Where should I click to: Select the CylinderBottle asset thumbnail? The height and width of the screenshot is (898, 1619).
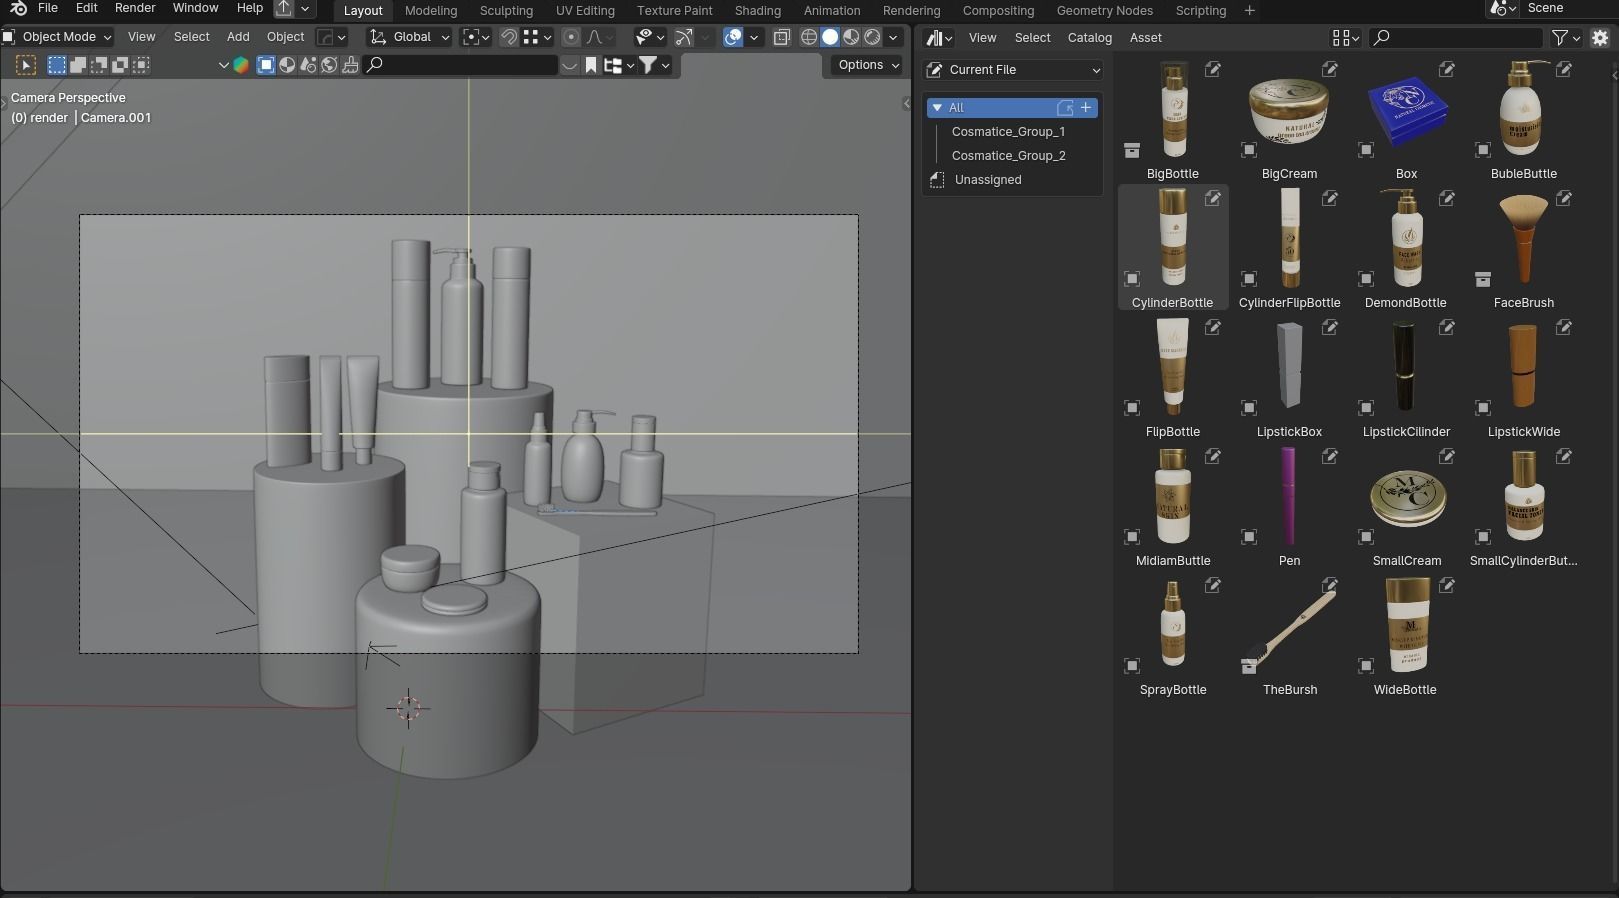tap(1173, 247)
